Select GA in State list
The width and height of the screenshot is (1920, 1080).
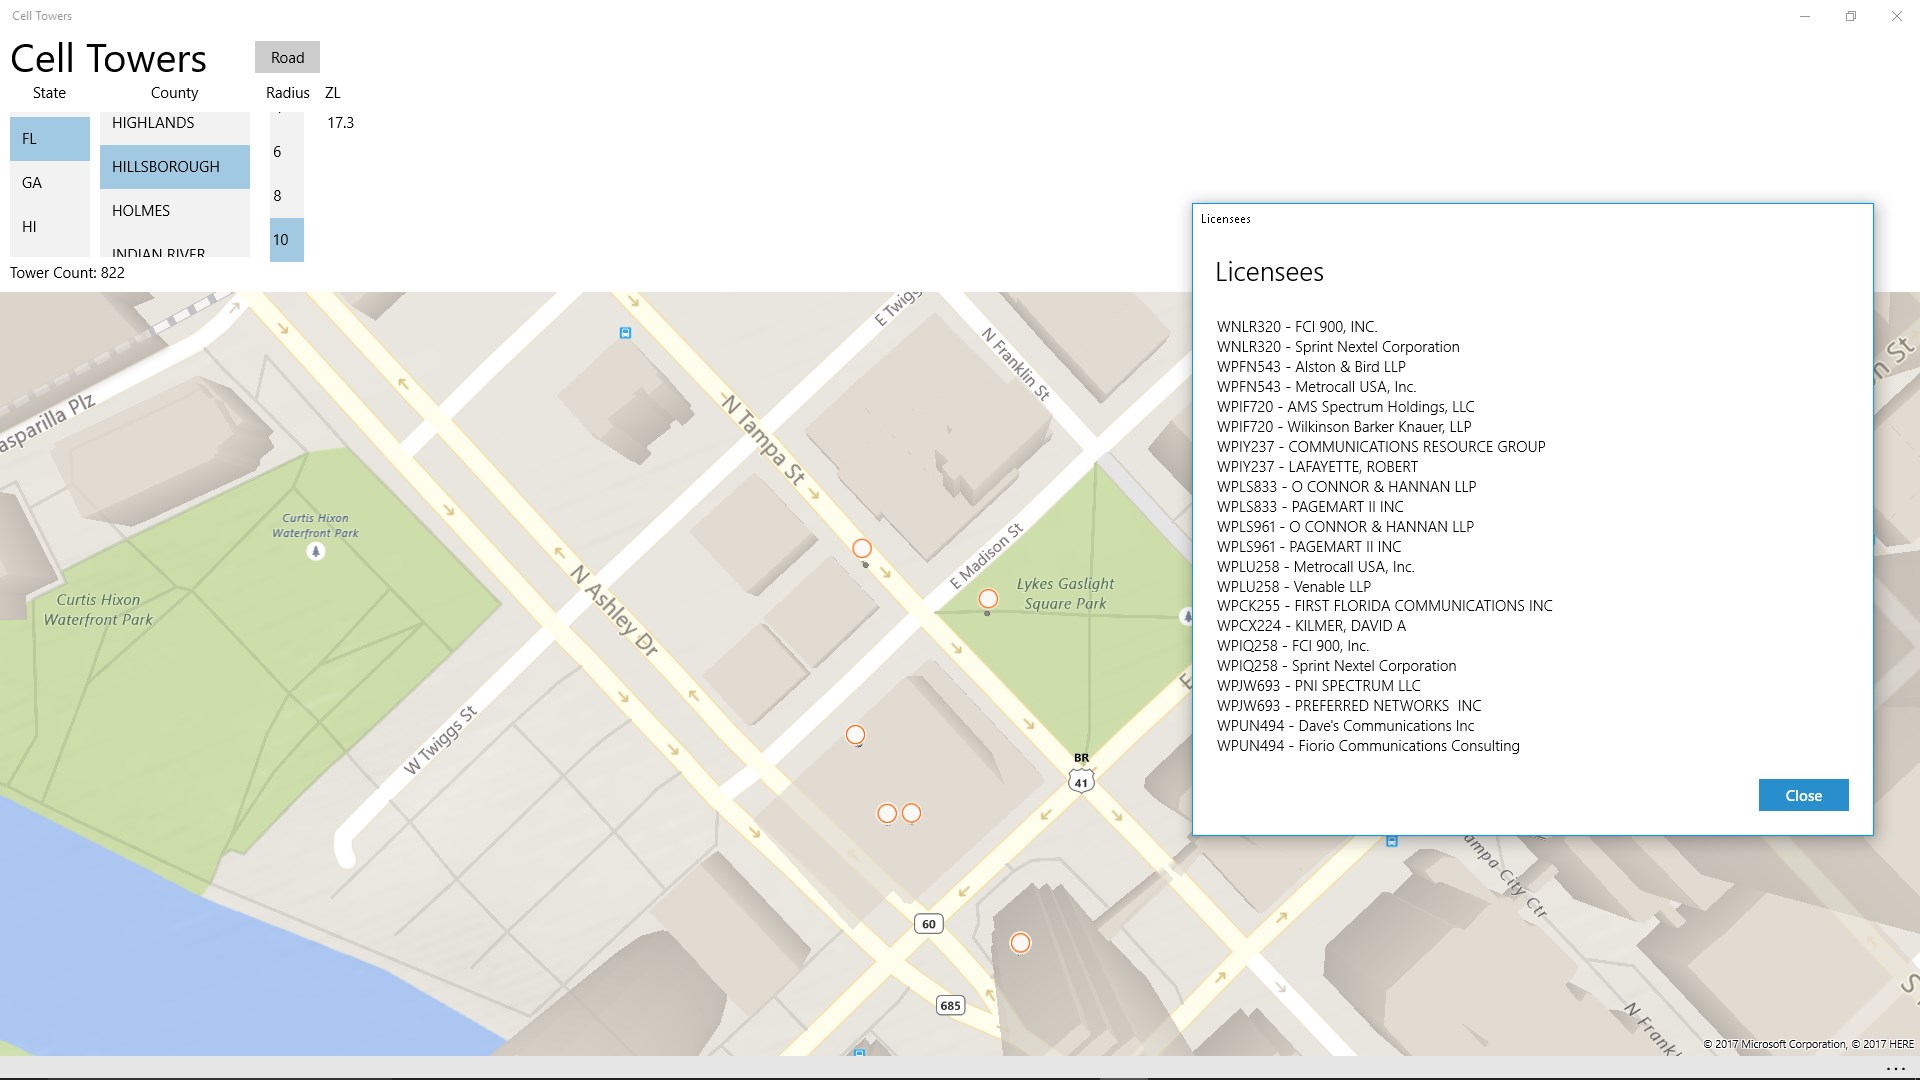49,183
